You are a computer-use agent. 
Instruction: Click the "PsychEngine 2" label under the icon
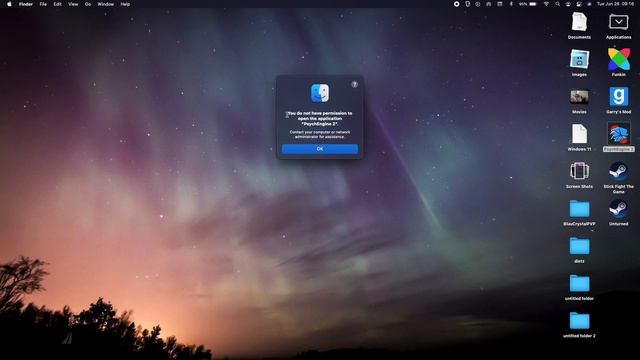click(618, 149)
